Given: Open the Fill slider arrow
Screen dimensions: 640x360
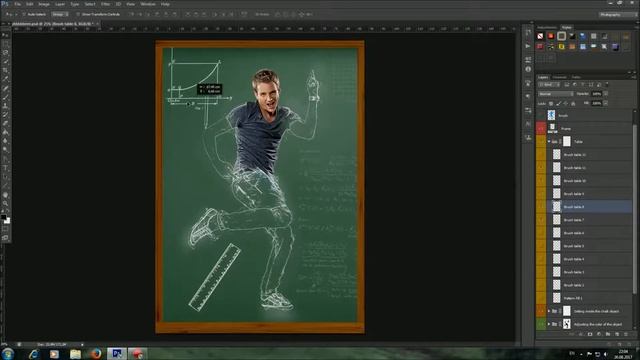Looking at the screenshot, I should click(x=605, y=103).
